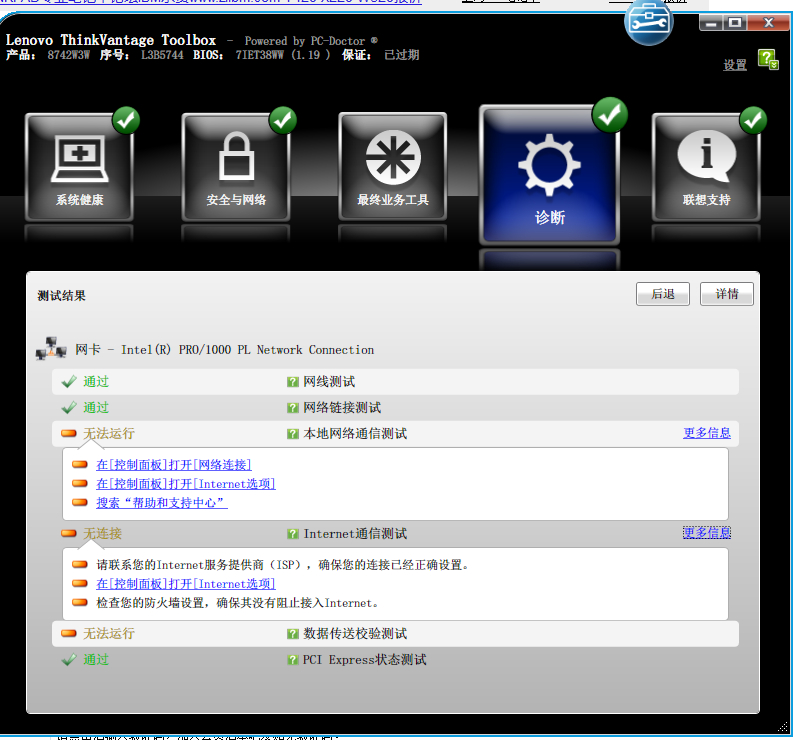Click the network adapter icon beside 网卡
The height and width of the screenshot is (740, 794).
pos(51,348)
